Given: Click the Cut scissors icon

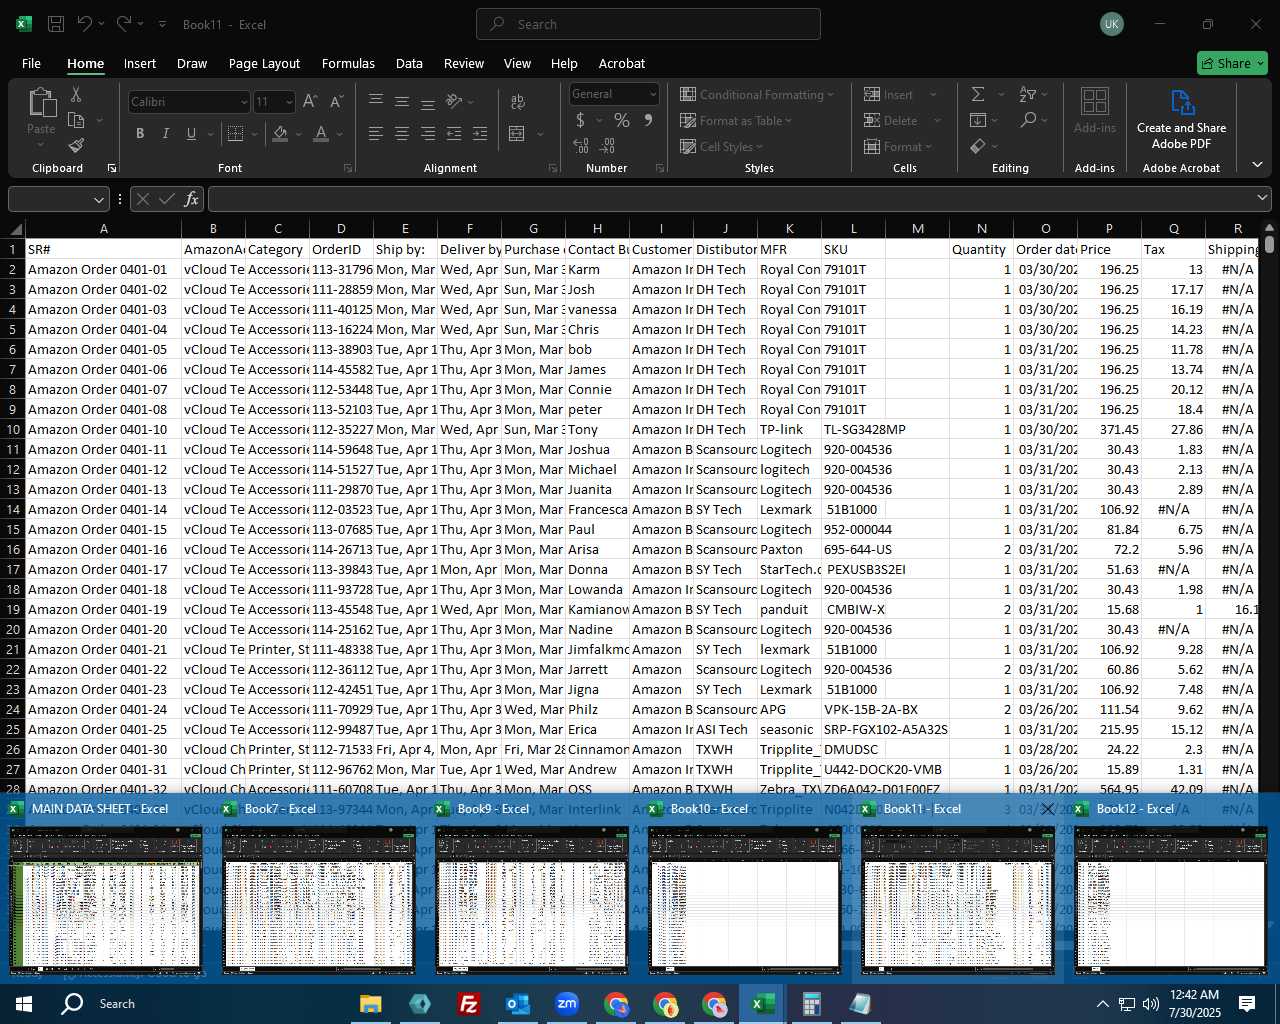Looking at the screenshot, I should coord(76,95).
